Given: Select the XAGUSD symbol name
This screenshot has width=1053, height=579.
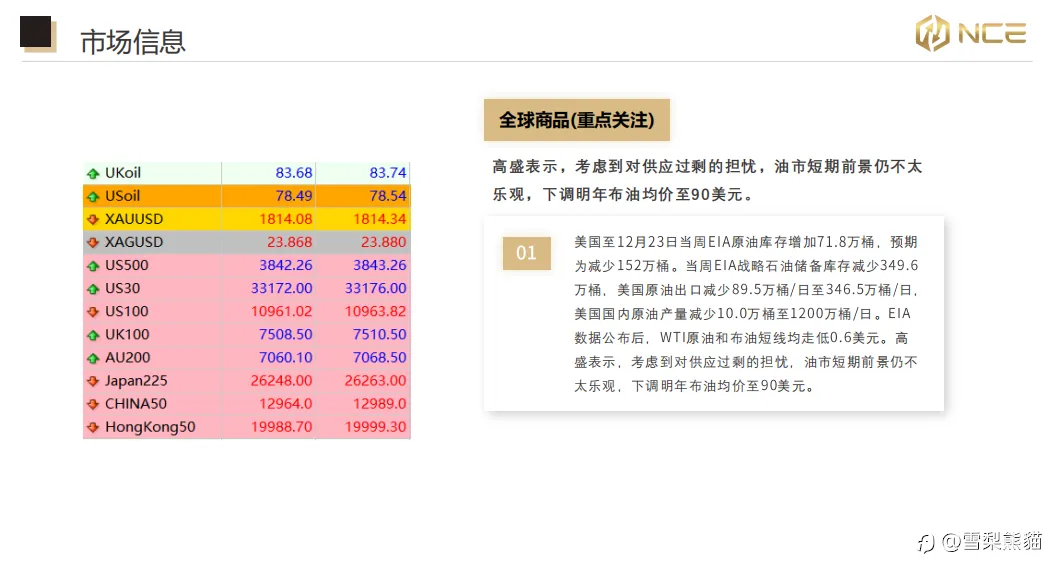Looking at the screenshot, I should point(134,242).
